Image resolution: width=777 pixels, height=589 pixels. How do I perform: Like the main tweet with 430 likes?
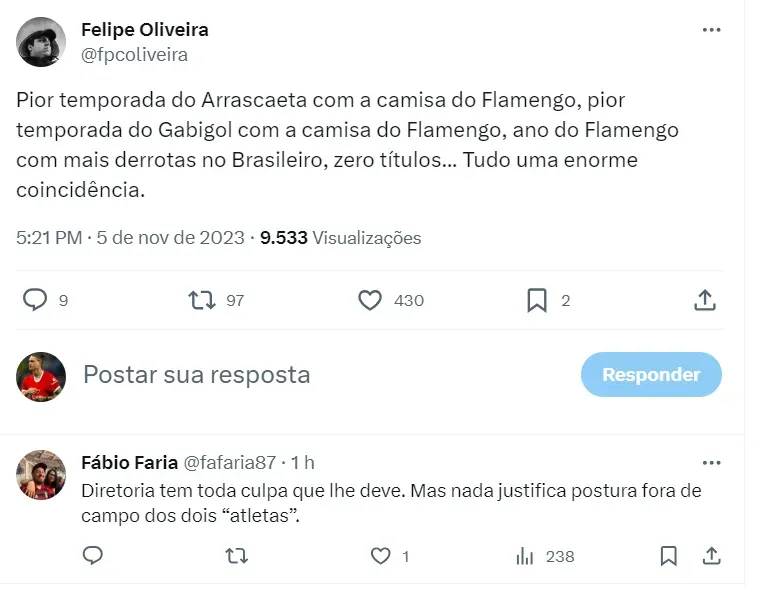click(x=370, y=300)
